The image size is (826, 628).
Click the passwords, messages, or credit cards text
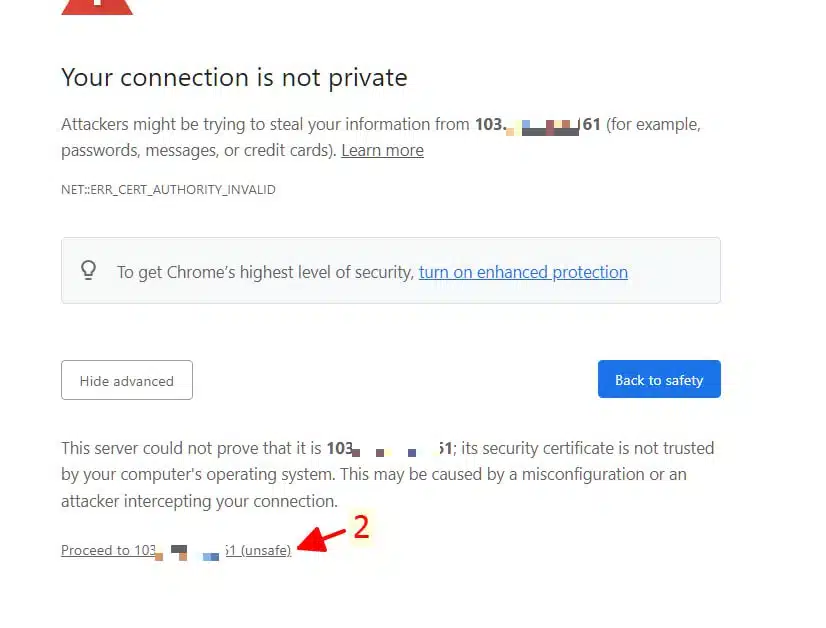(199, 150)
